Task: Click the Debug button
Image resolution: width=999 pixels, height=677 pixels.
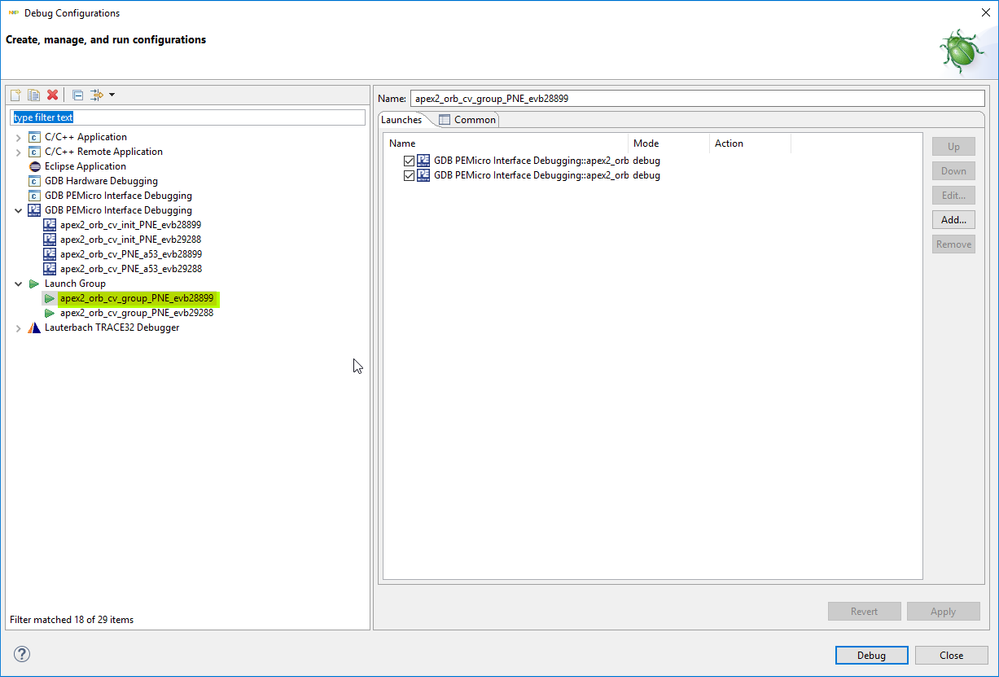Action: click(871, 655)
